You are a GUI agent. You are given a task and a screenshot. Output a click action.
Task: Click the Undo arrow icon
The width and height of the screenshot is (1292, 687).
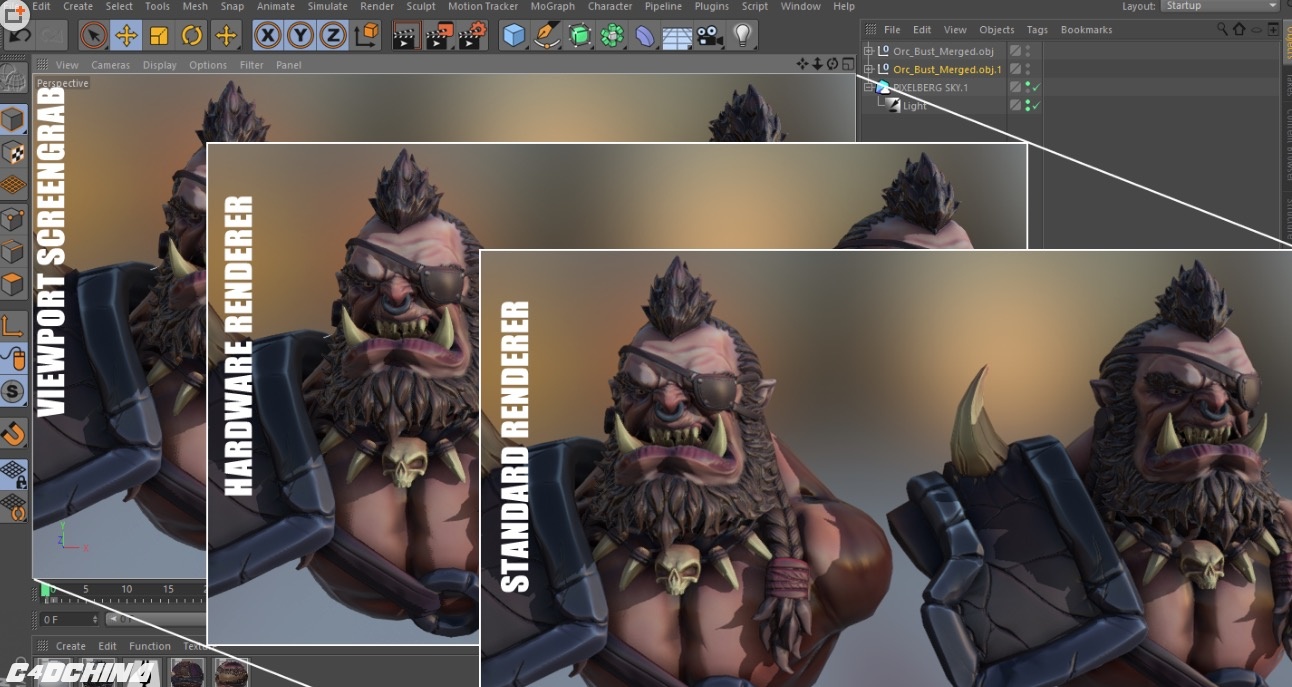point(19,36)
